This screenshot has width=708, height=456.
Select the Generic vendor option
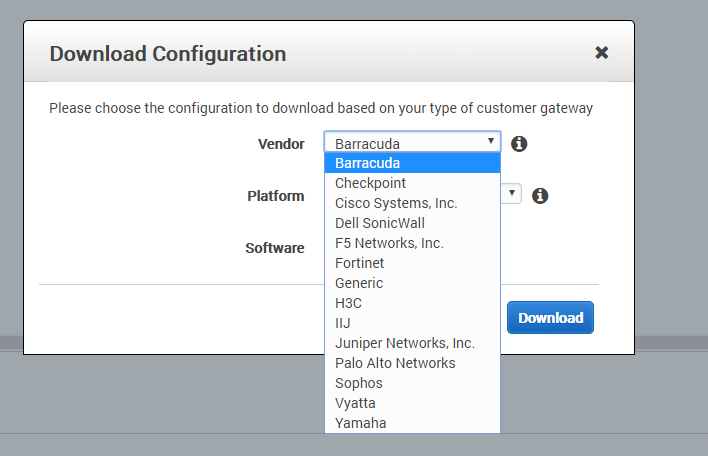coord(412,283)
